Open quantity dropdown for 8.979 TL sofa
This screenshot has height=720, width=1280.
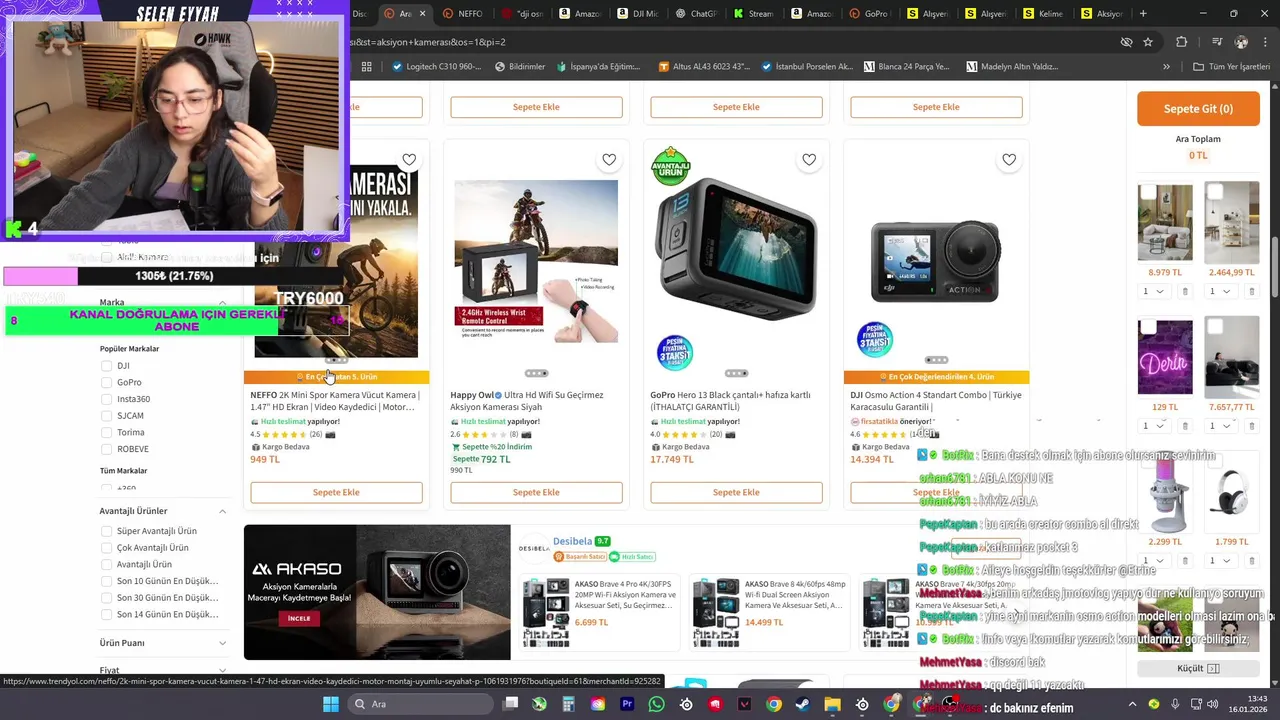pyautogui.click(x=1154, y=292)
